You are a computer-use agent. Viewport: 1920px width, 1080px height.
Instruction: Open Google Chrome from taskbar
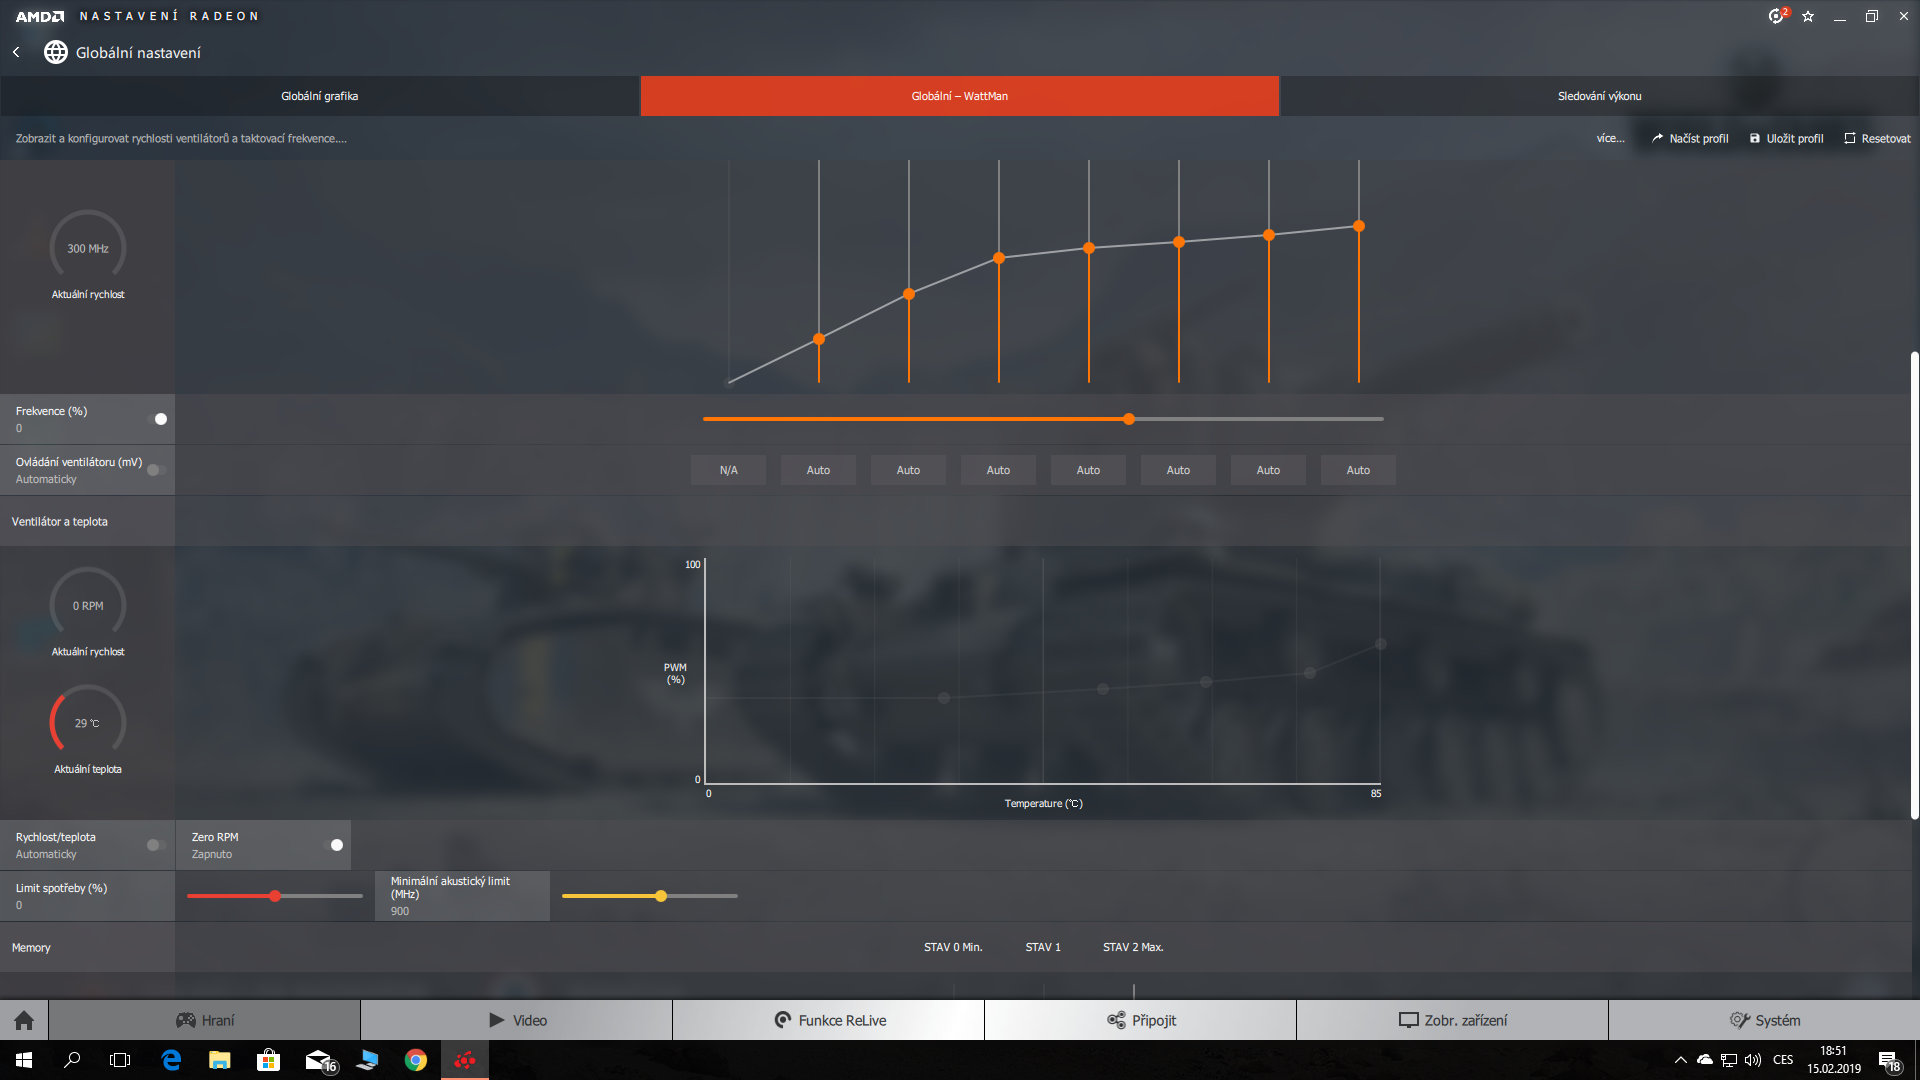click(x=416, y=1060)
